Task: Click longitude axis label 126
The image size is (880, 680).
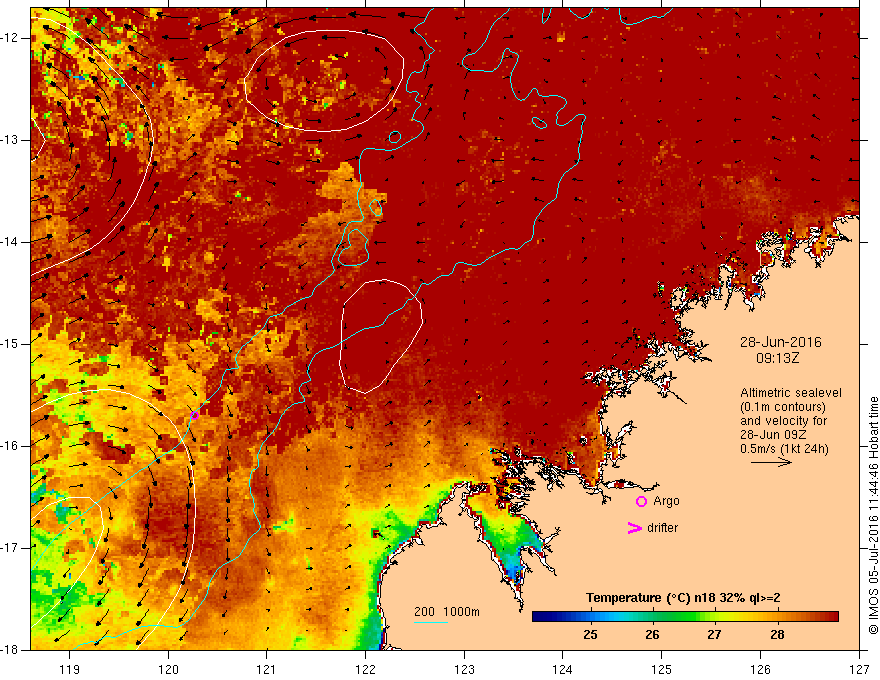Action: click(x=760, y=669)
